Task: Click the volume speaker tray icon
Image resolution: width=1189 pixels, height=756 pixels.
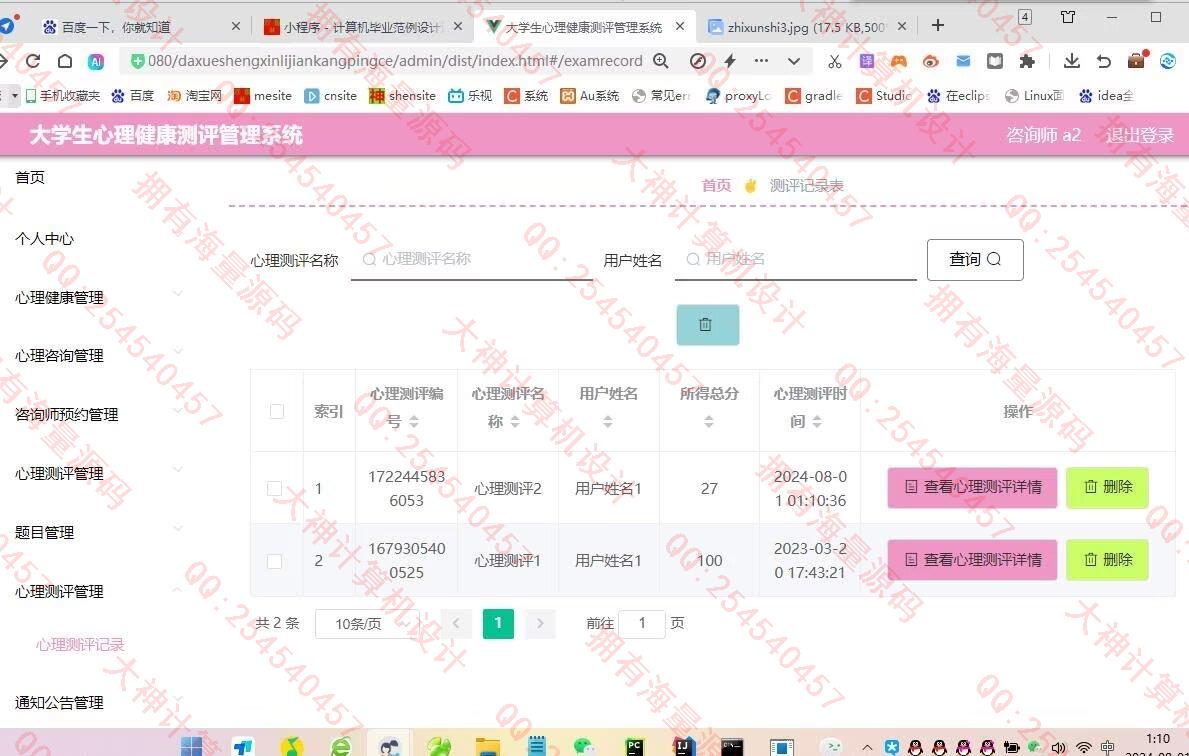Action: [x=1059, y=748]
